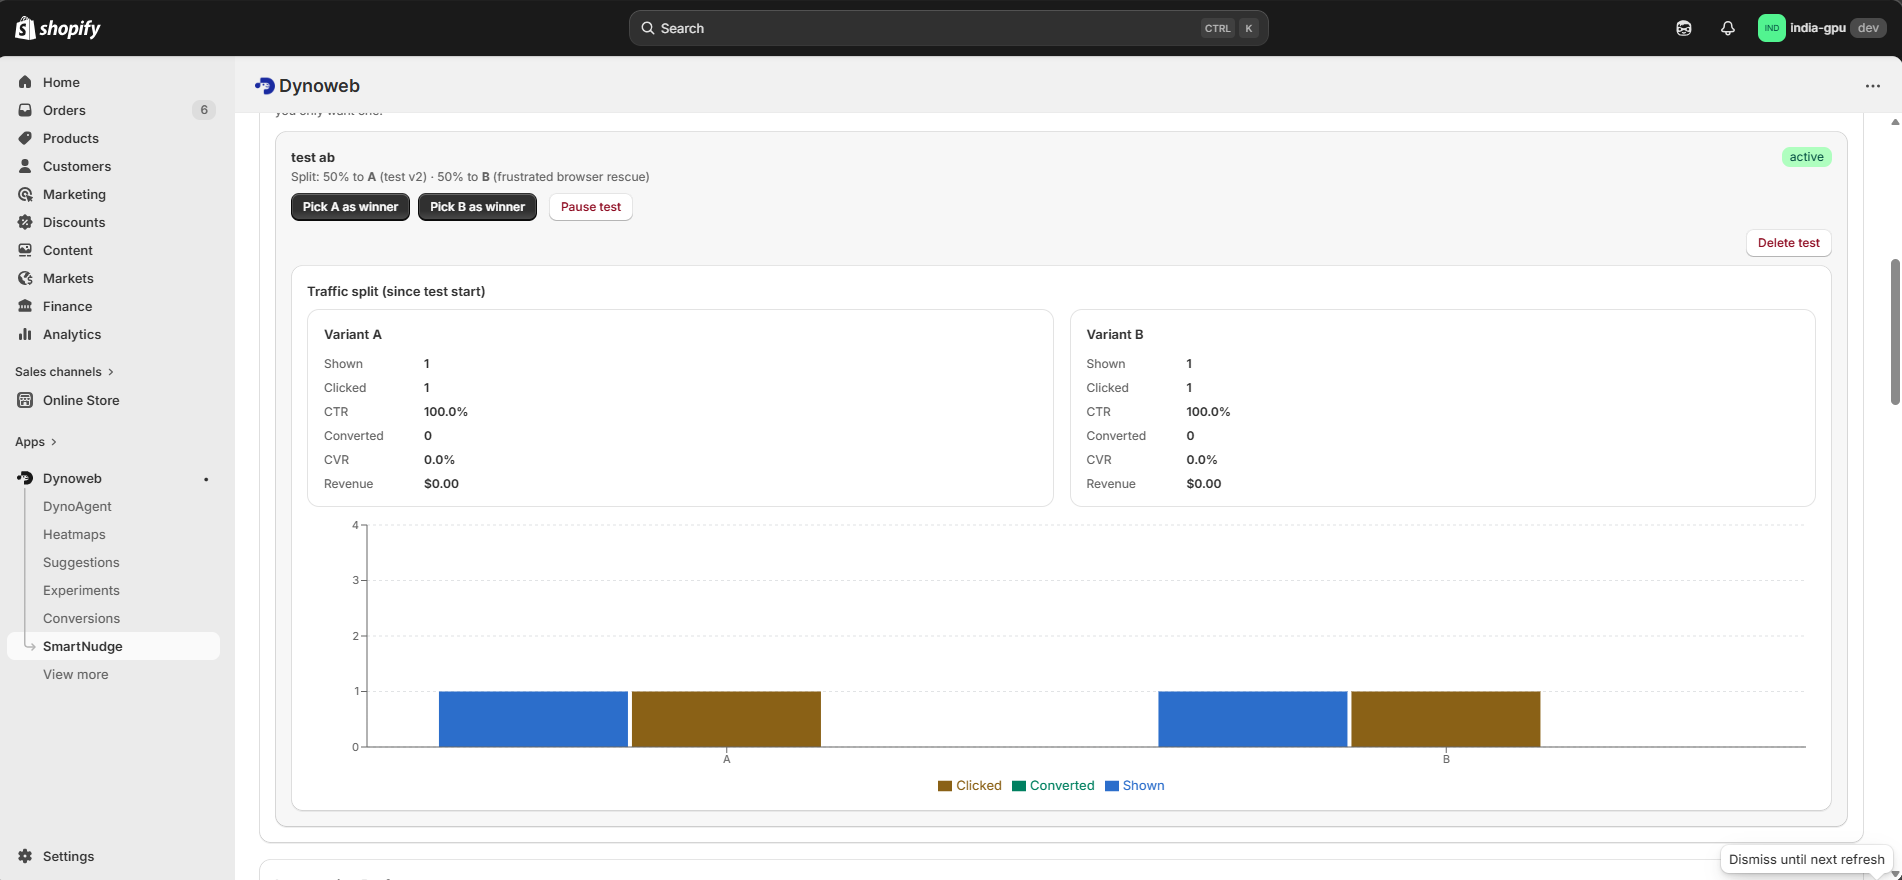Image resolution: width=1902 pixels, height=880 pixels.
Task: Open the Sidekick assistant icon
Action: [1683, 28]
